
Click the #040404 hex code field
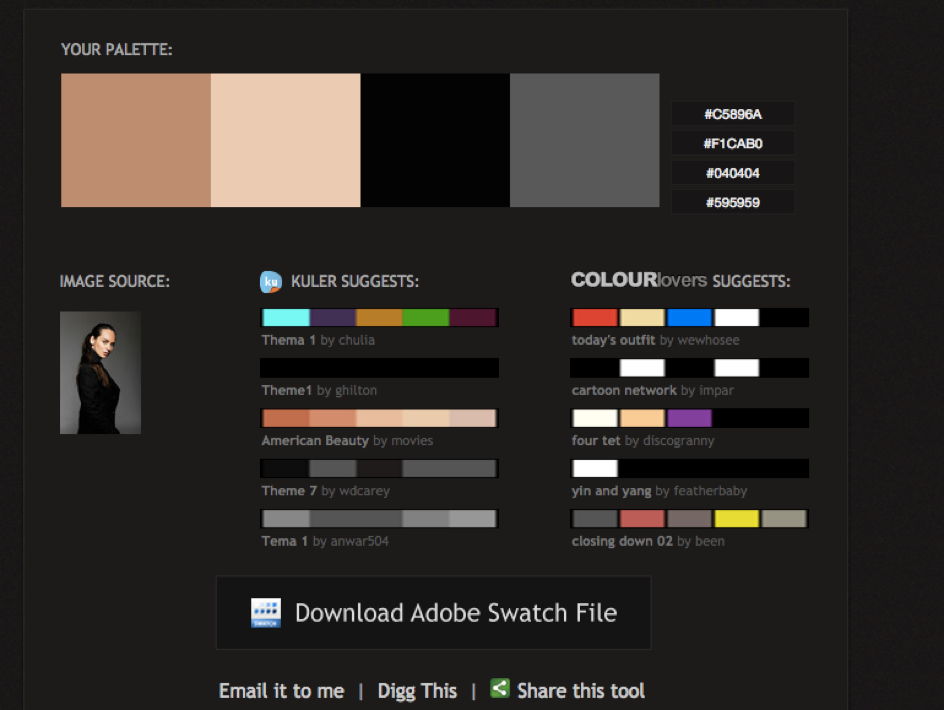[x=733, y=173]
